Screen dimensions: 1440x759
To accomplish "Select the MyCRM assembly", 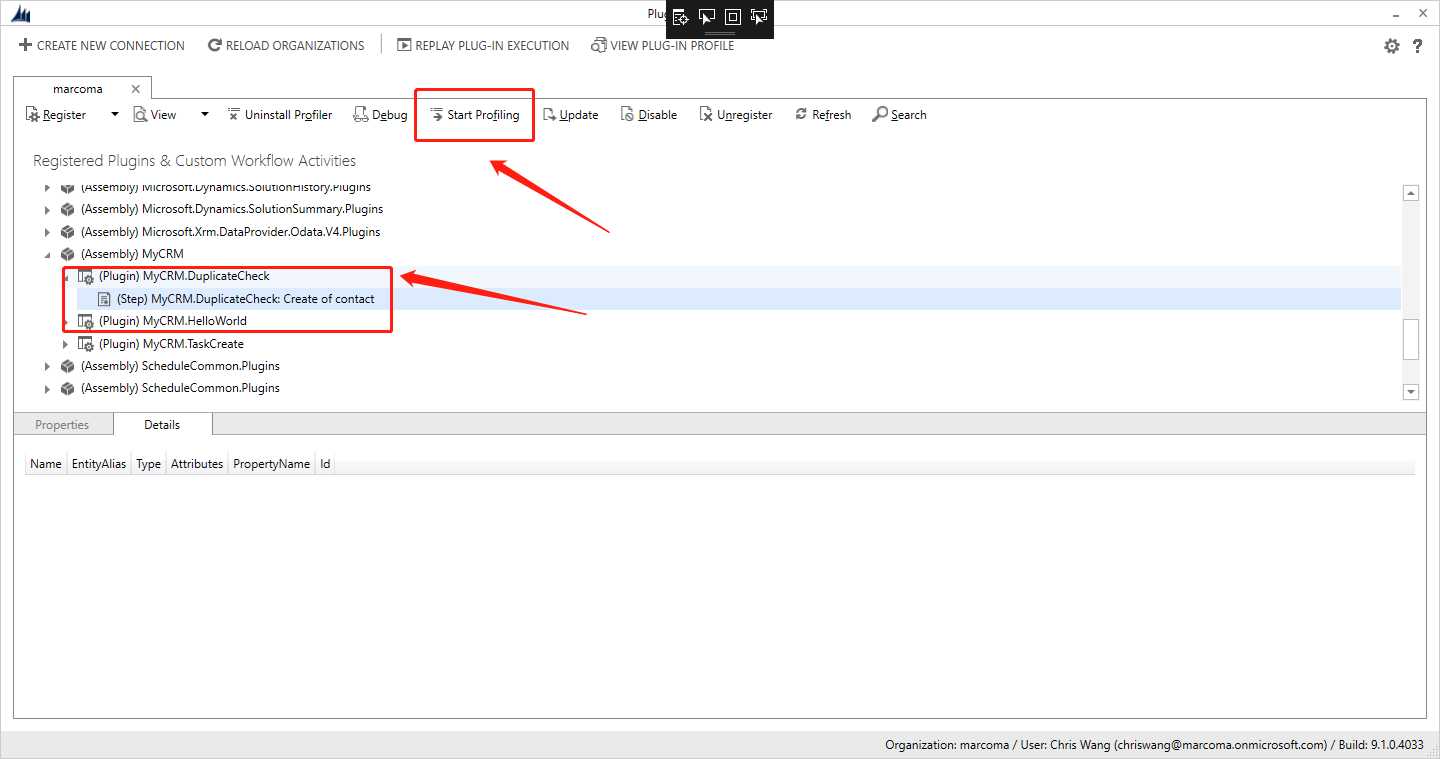I will click(x=132, y=254).
